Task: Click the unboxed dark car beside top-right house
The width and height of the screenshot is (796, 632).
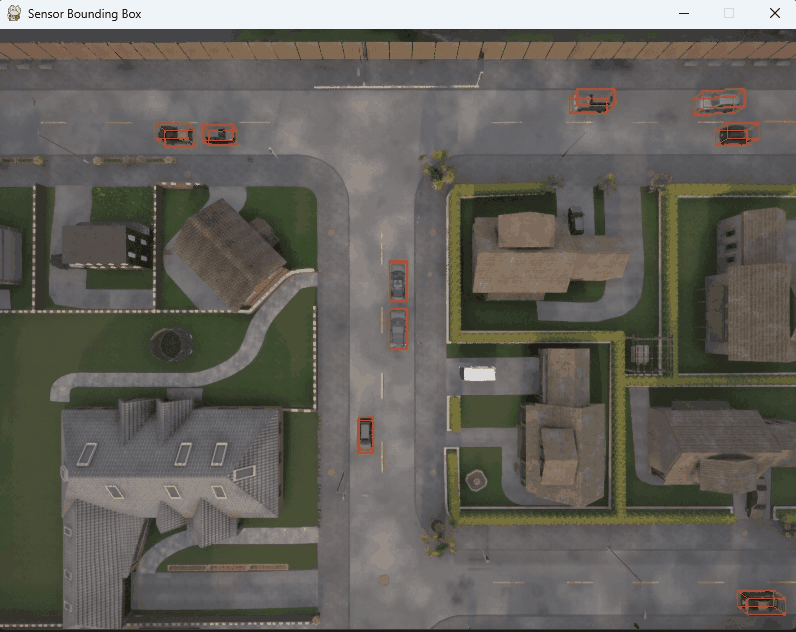Action: 575,219
